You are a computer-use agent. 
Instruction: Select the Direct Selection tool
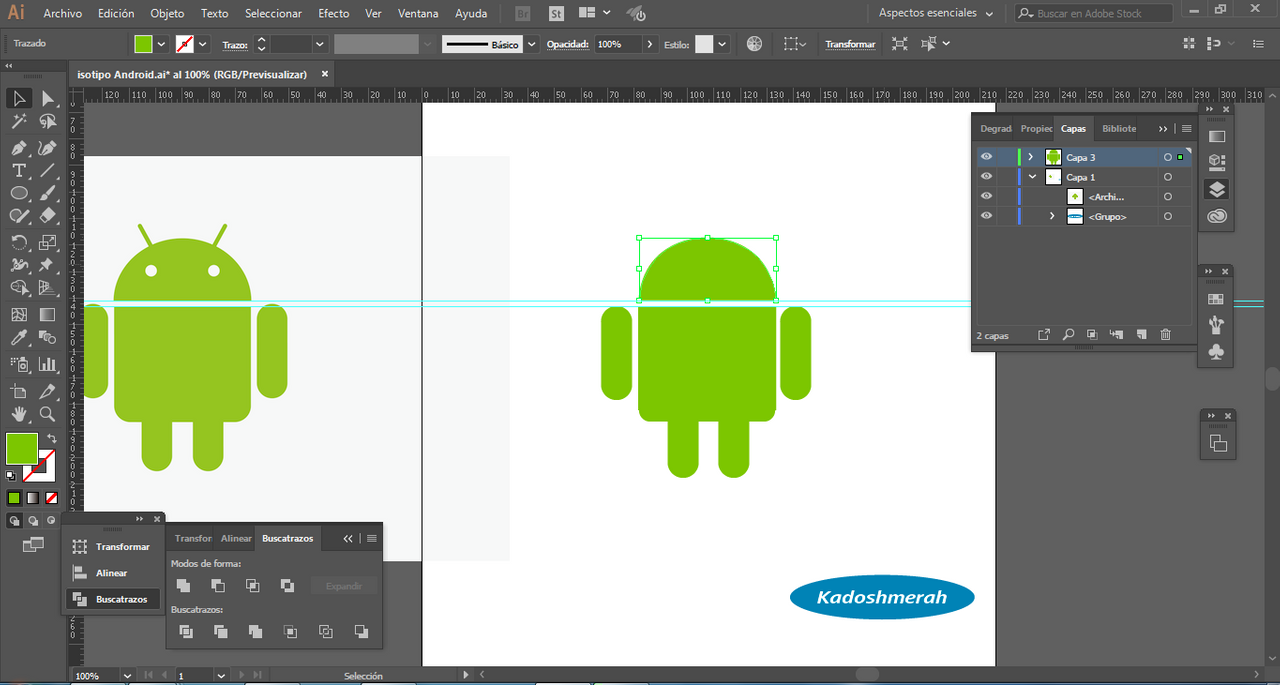click(48, 98)
